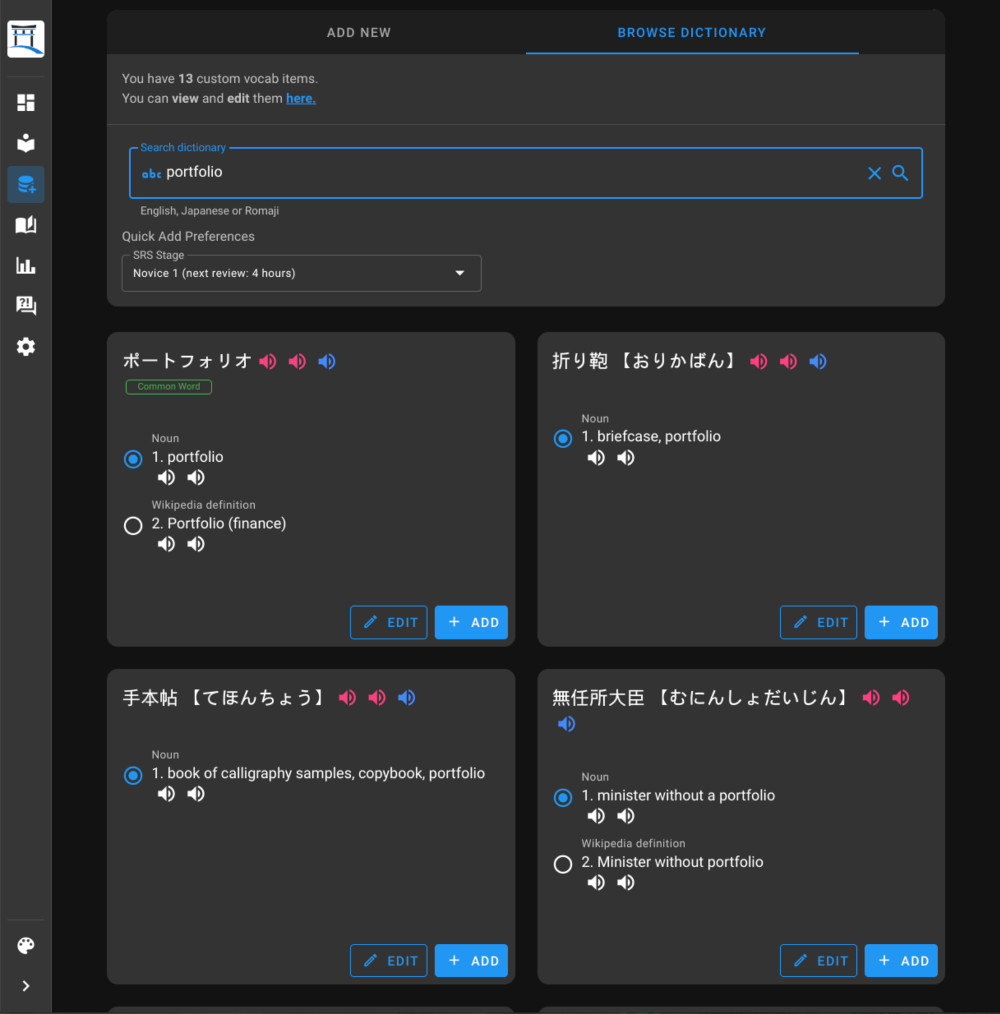
Task: Play first pink audio for ポートフォリオ
Action: point(268,361)
